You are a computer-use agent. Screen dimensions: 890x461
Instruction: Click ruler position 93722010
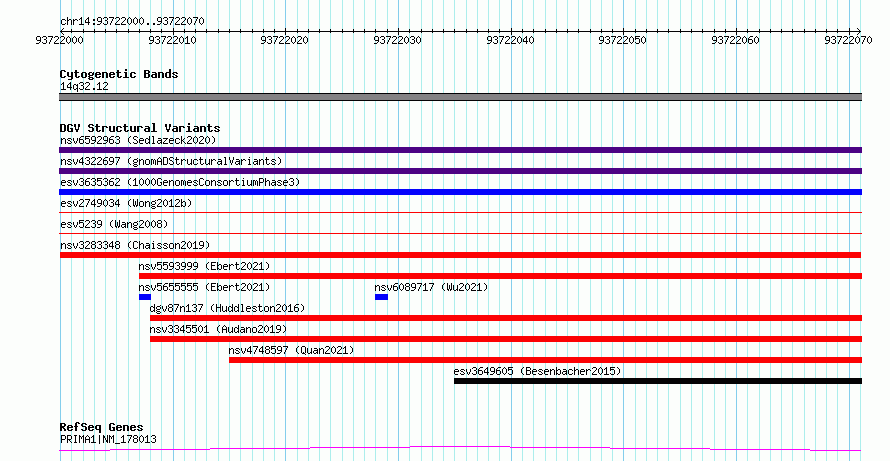click(x=172, y=40)
